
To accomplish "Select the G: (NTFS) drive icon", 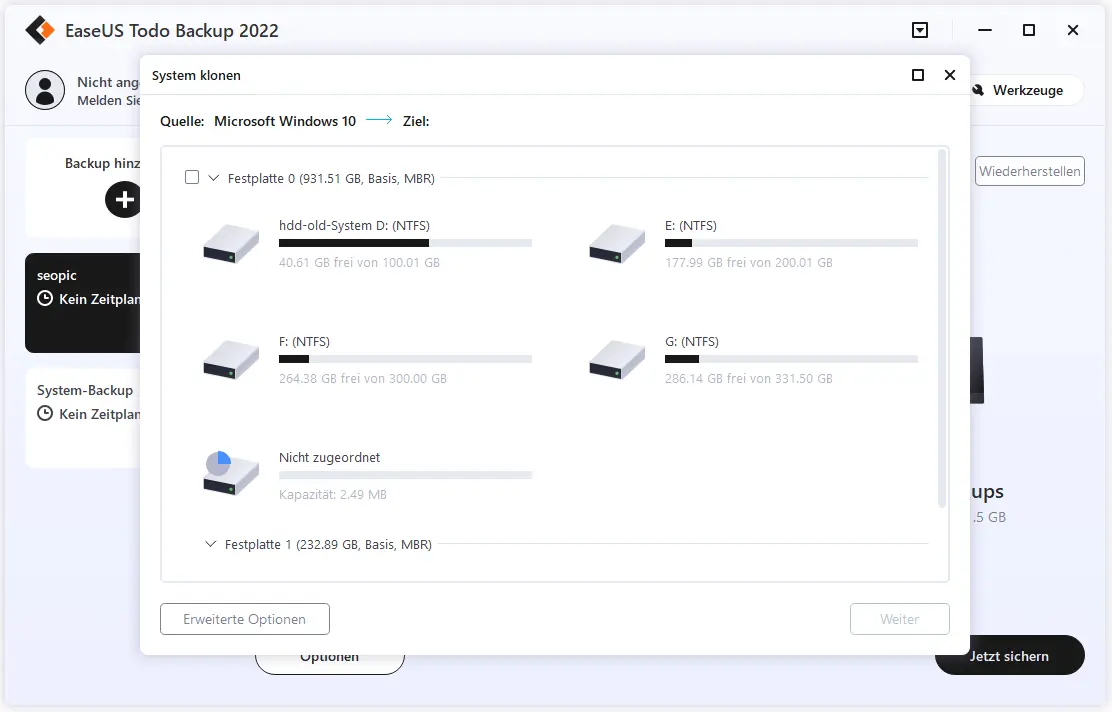I will pyautogui.click(x=616, y=360).
